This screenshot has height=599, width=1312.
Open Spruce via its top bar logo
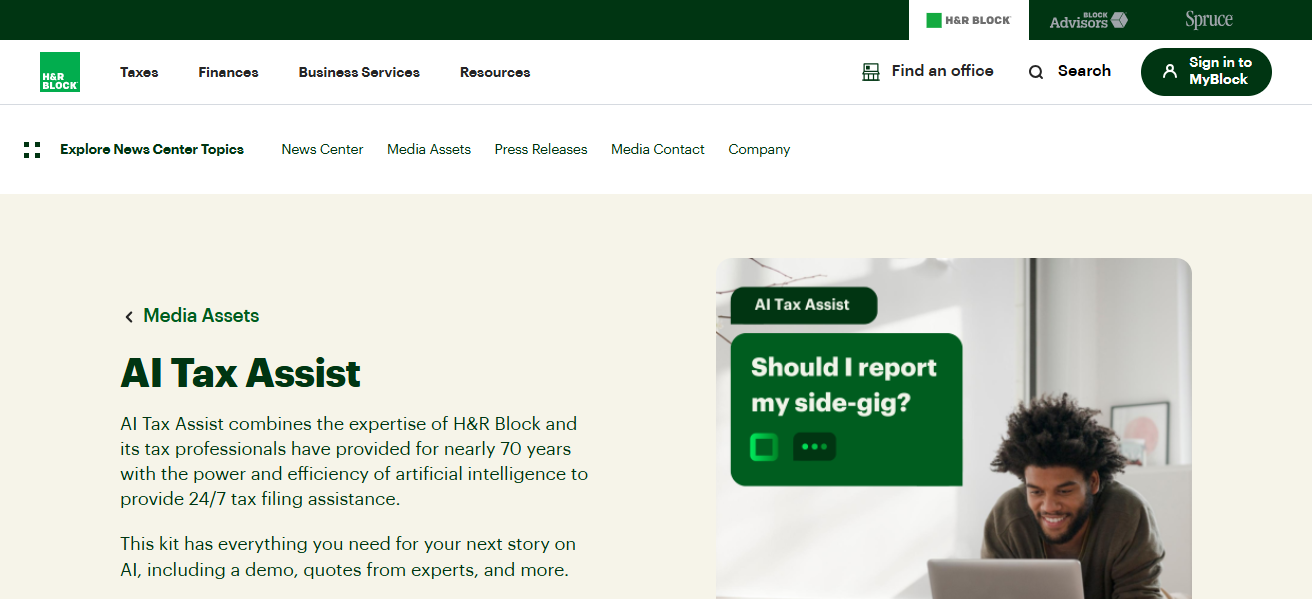[x=1207, y=19]
